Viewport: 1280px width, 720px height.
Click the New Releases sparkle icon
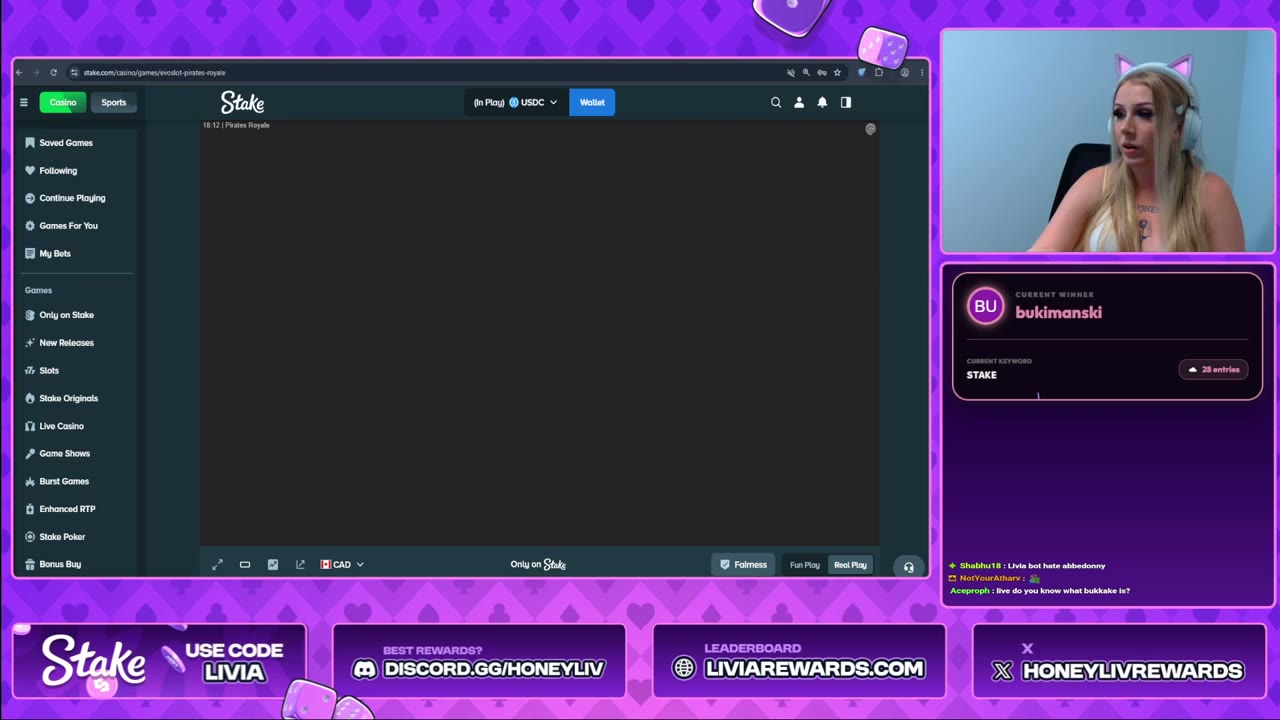30,343
